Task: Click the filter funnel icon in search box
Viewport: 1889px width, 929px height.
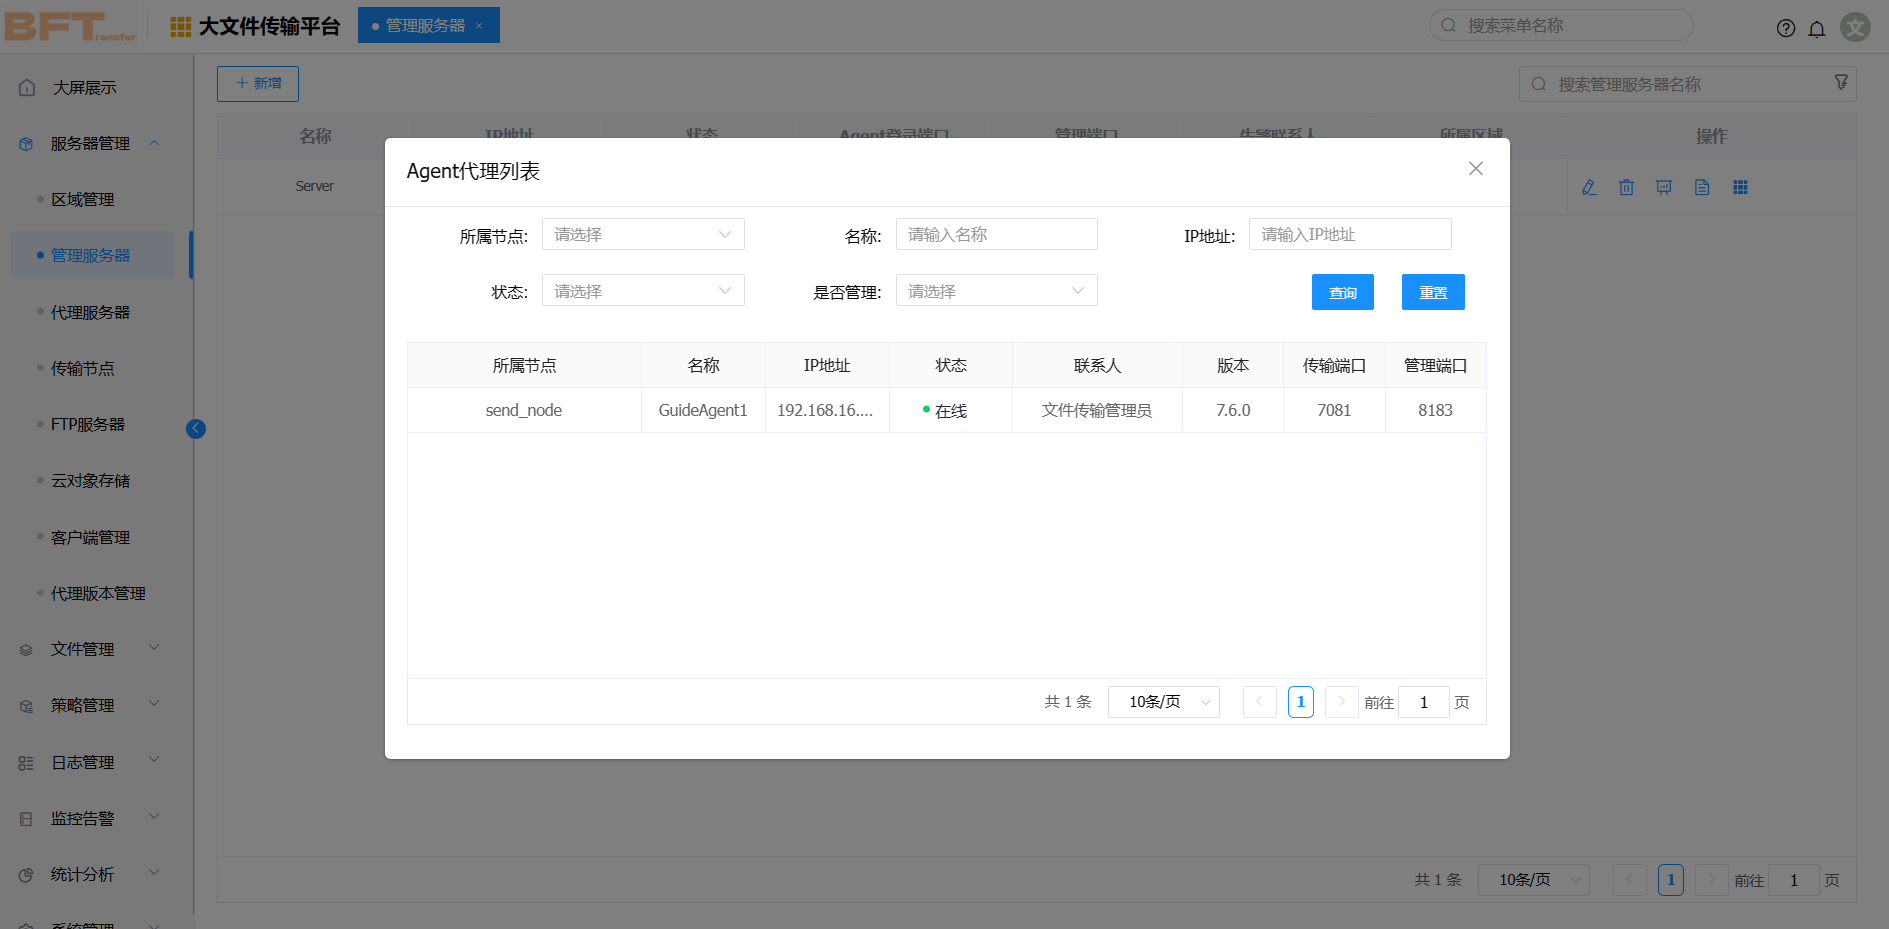Action: pos(1841,83)
